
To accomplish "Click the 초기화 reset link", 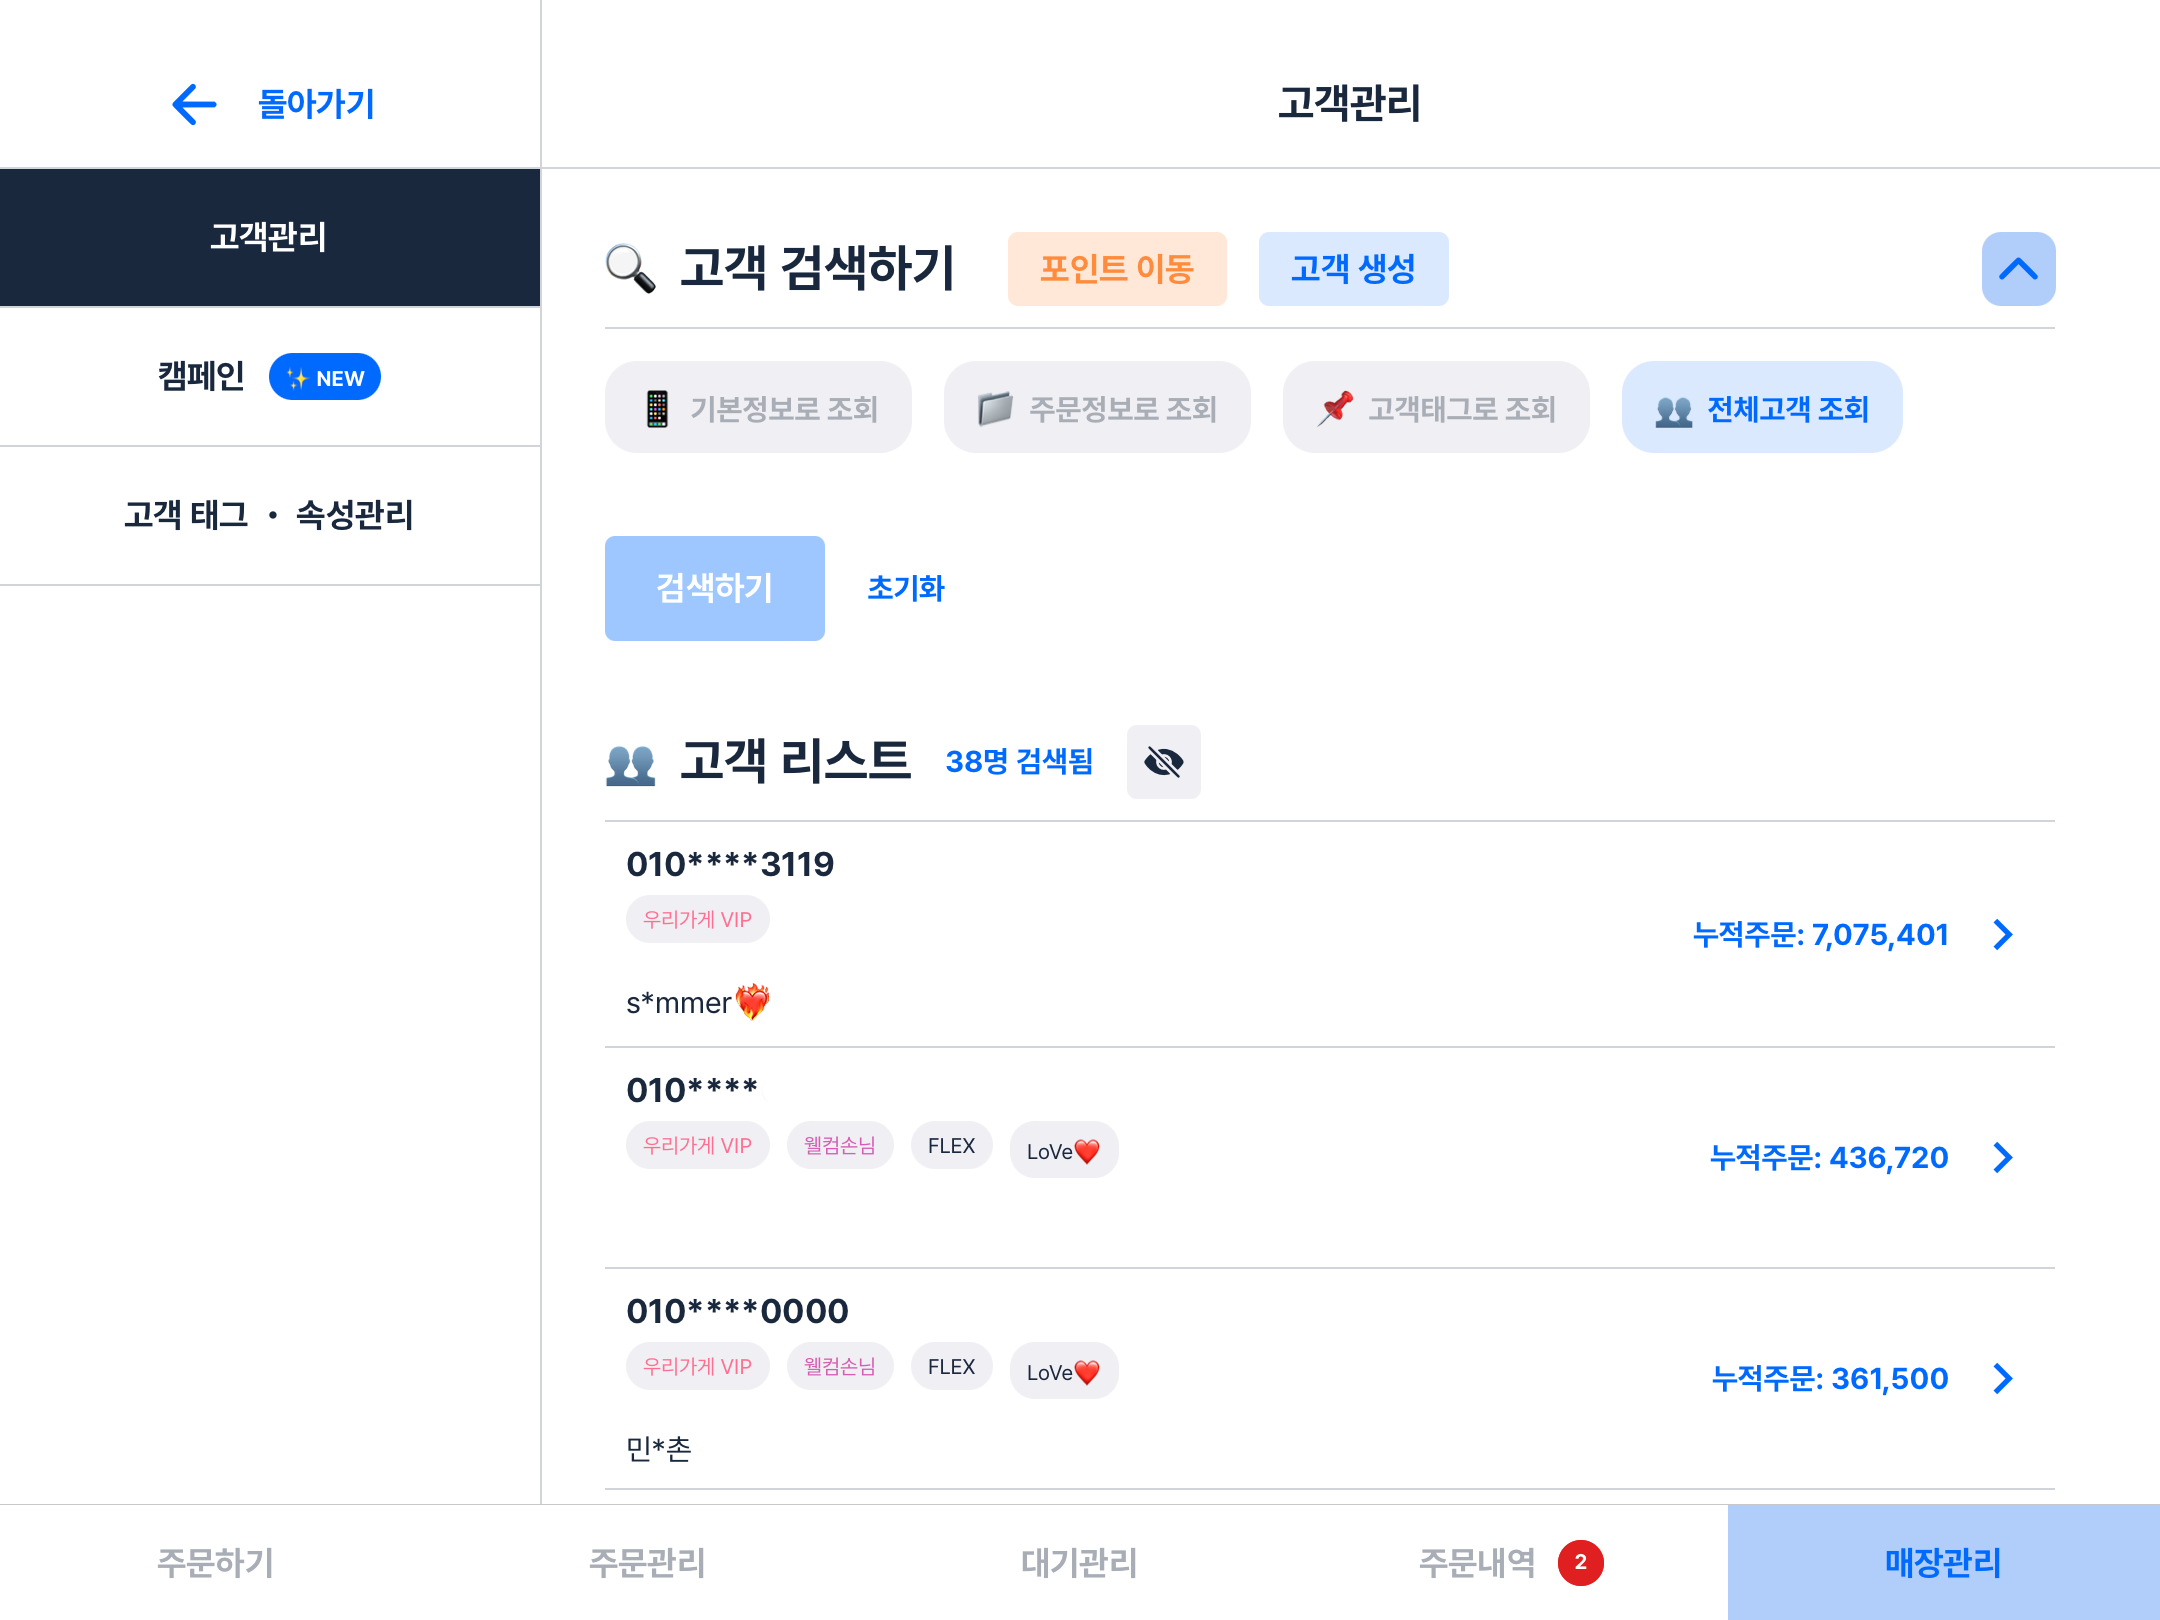I will pos(905,588).
